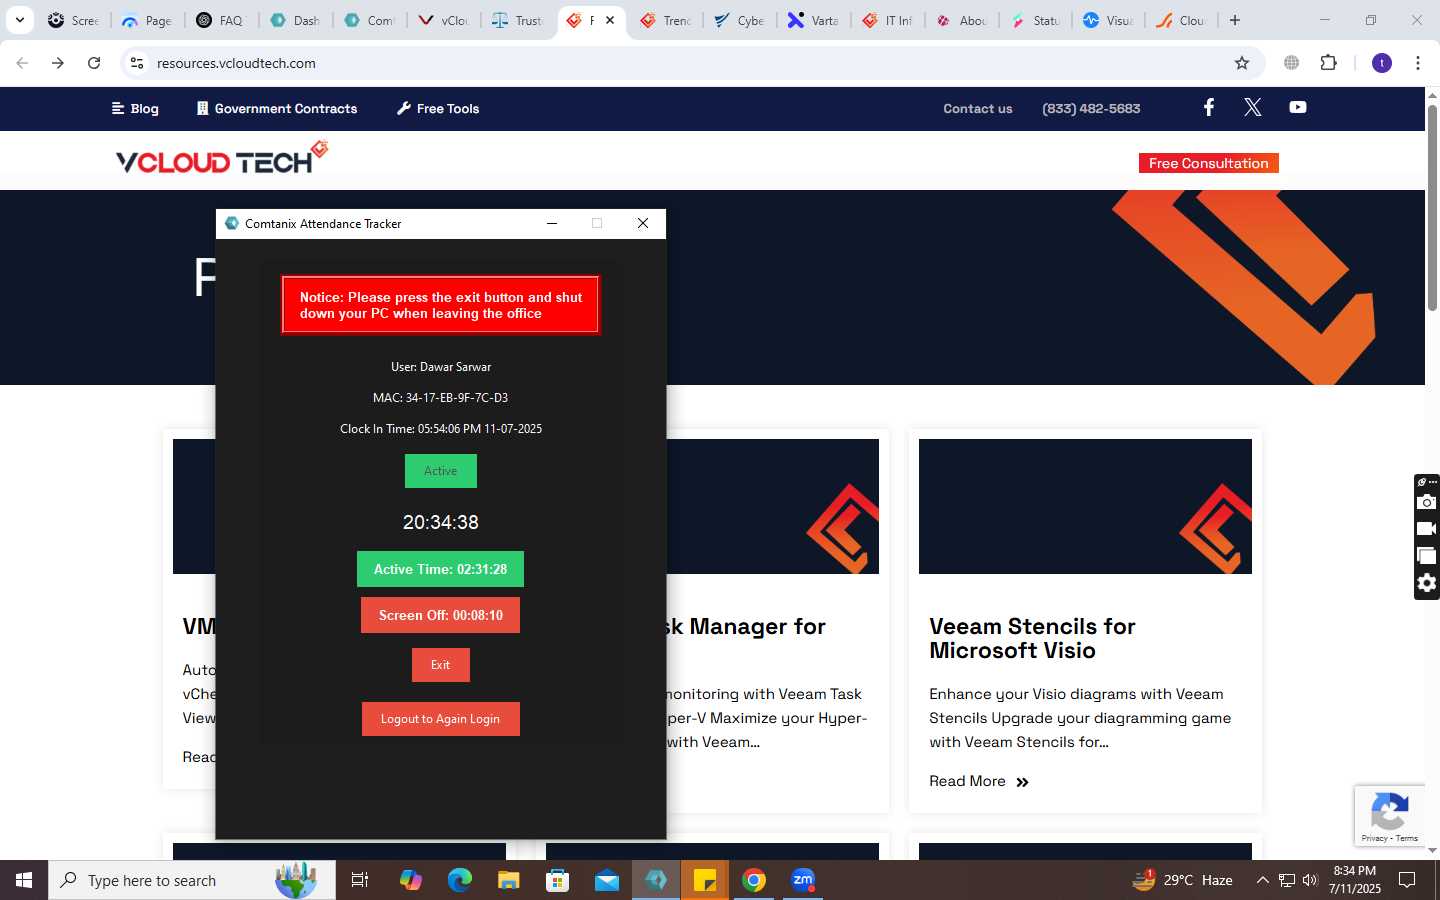This screenshot has width=1440, height=900.
Task: Open the clock showing 8:34 PM
Action: [x=1355, y=880]
